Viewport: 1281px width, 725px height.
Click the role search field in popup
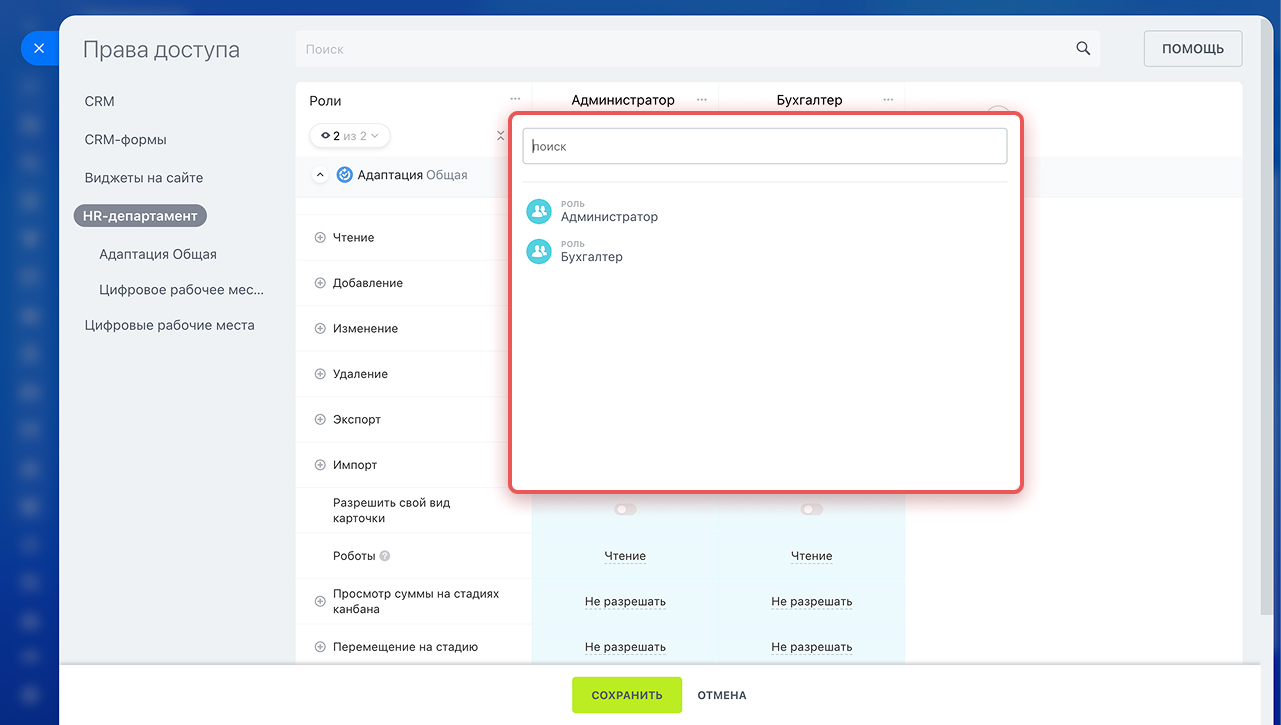point(765,146)
